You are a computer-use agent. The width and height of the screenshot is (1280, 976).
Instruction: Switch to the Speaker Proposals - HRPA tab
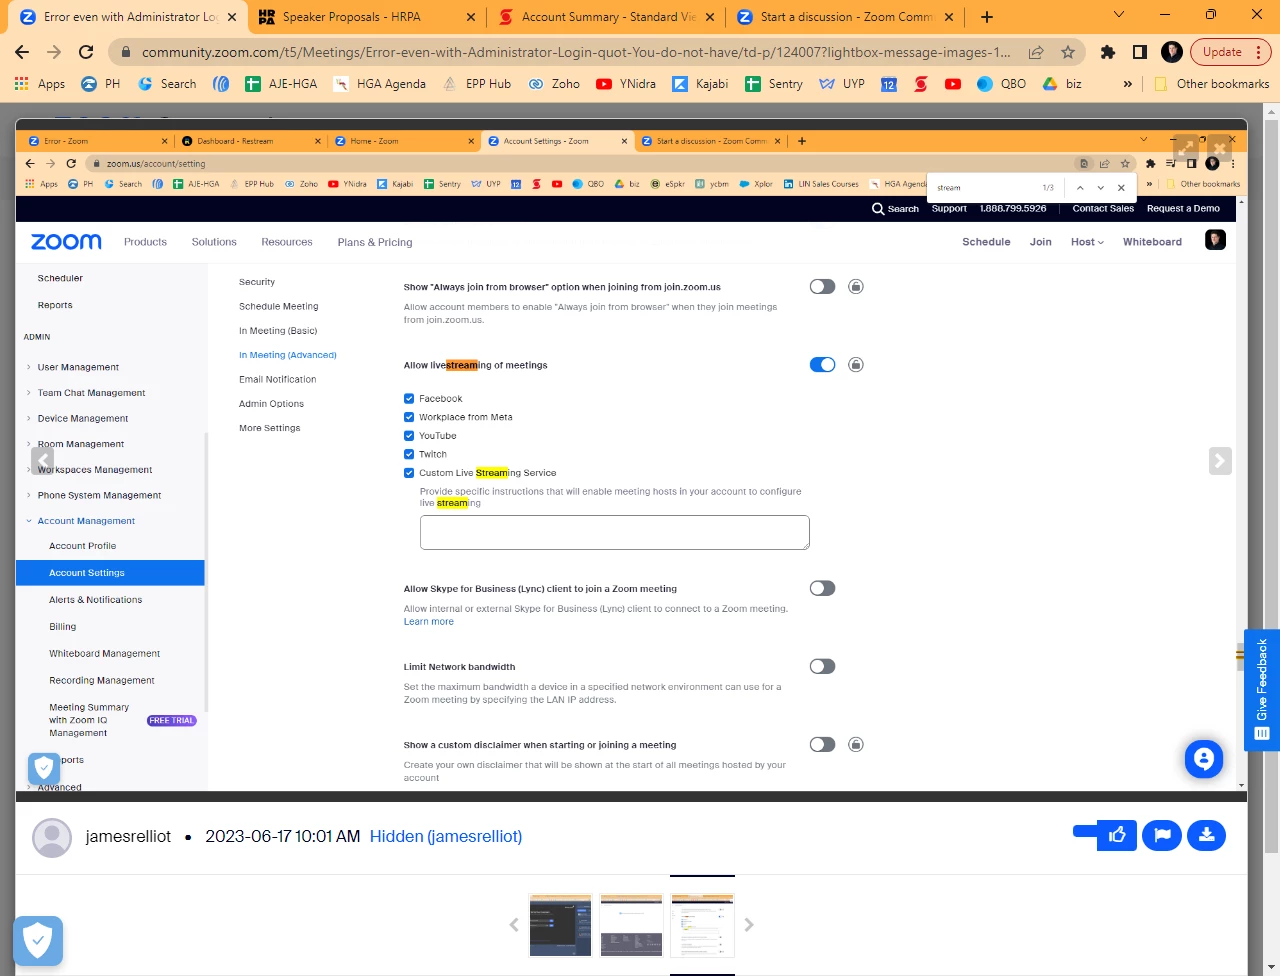pos(366,17)
